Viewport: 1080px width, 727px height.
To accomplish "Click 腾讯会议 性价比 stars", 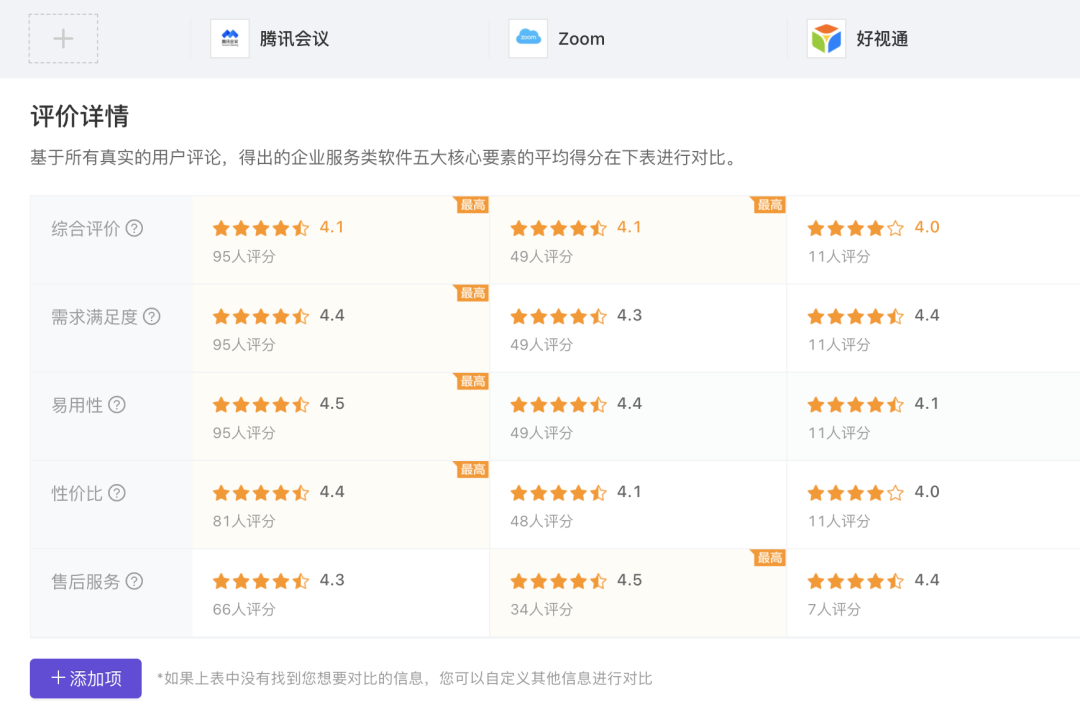I will [261, 493].
